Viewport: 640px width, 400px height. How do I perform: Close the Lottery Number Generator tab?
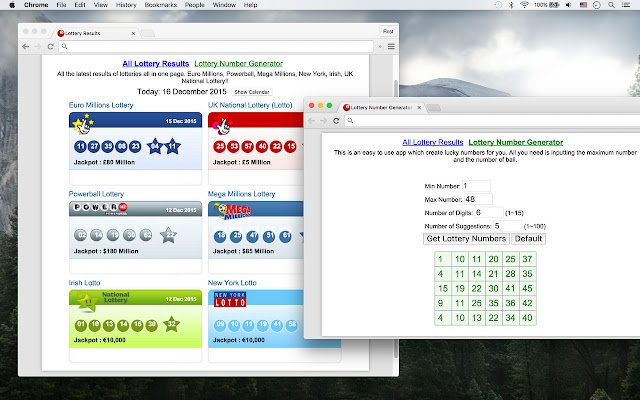[419, 108]
